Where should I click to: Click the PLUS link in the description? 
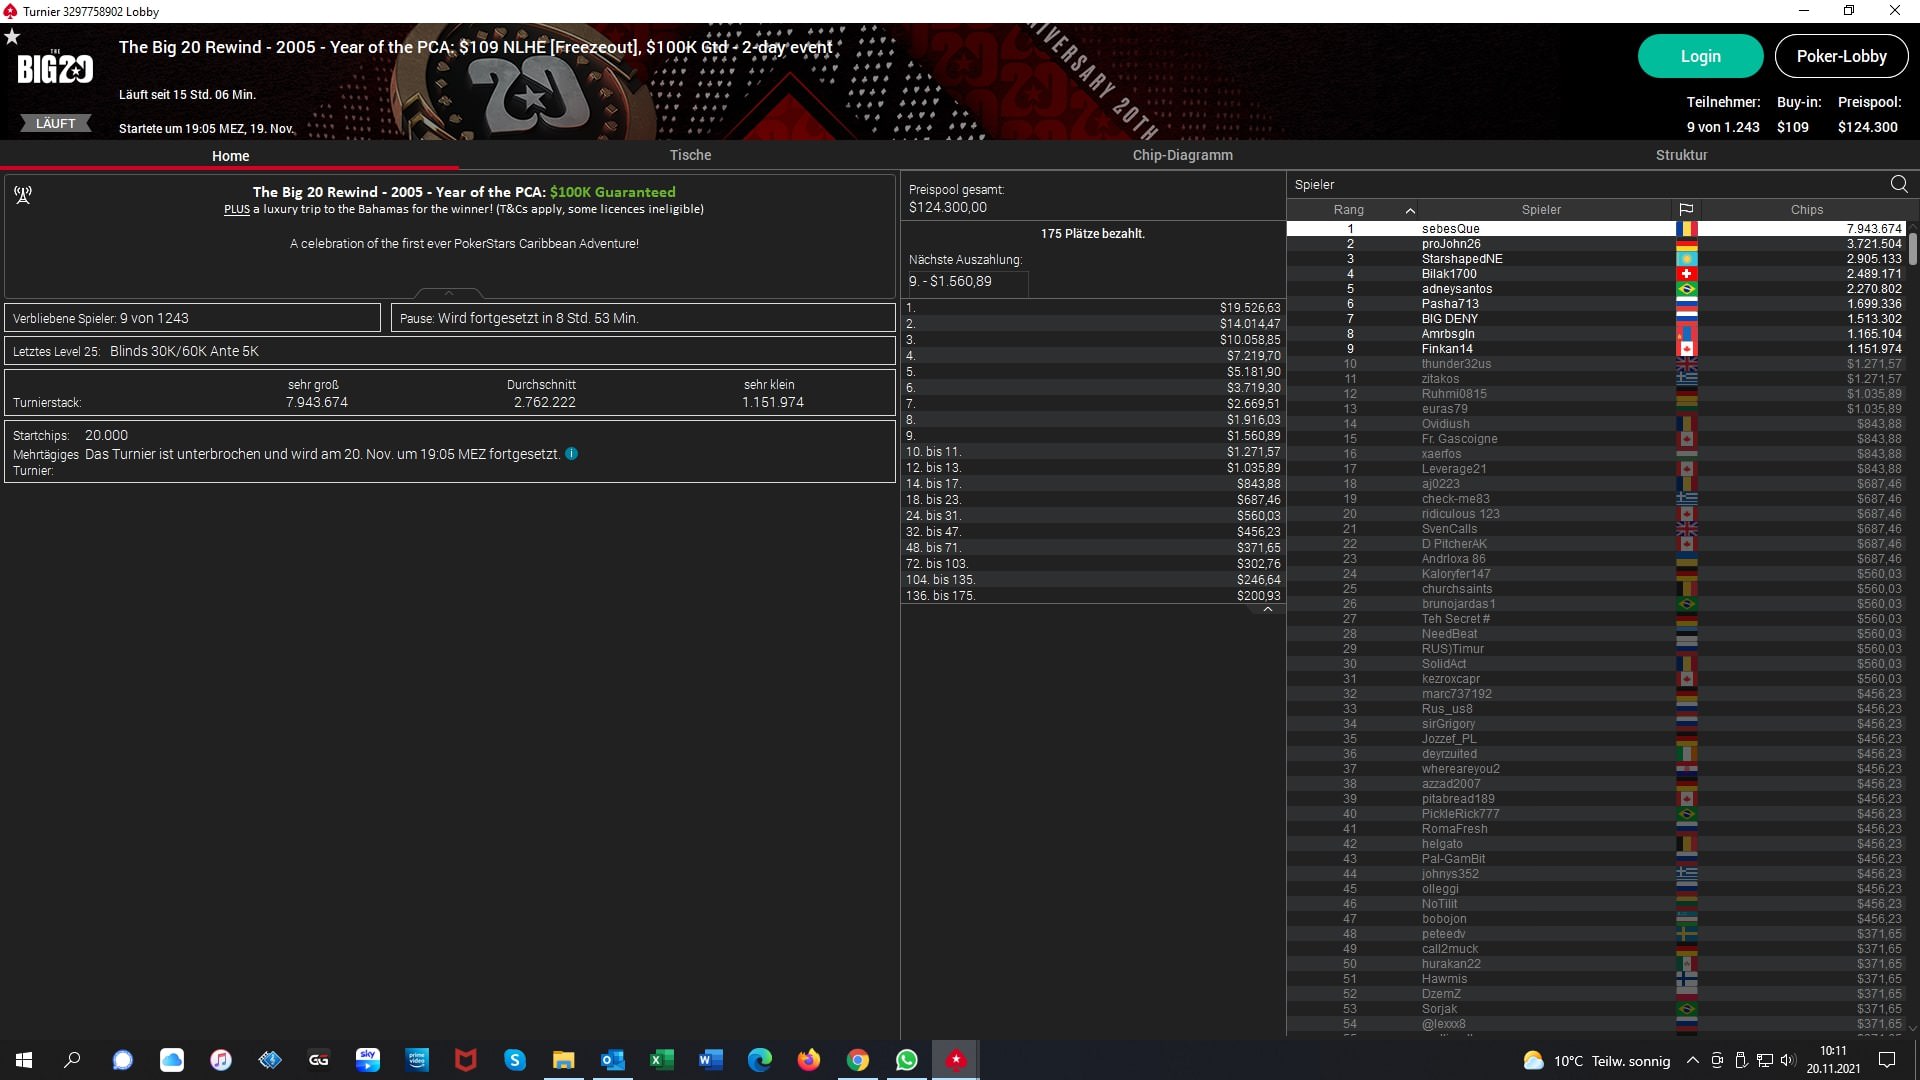[x=236, y=210]
